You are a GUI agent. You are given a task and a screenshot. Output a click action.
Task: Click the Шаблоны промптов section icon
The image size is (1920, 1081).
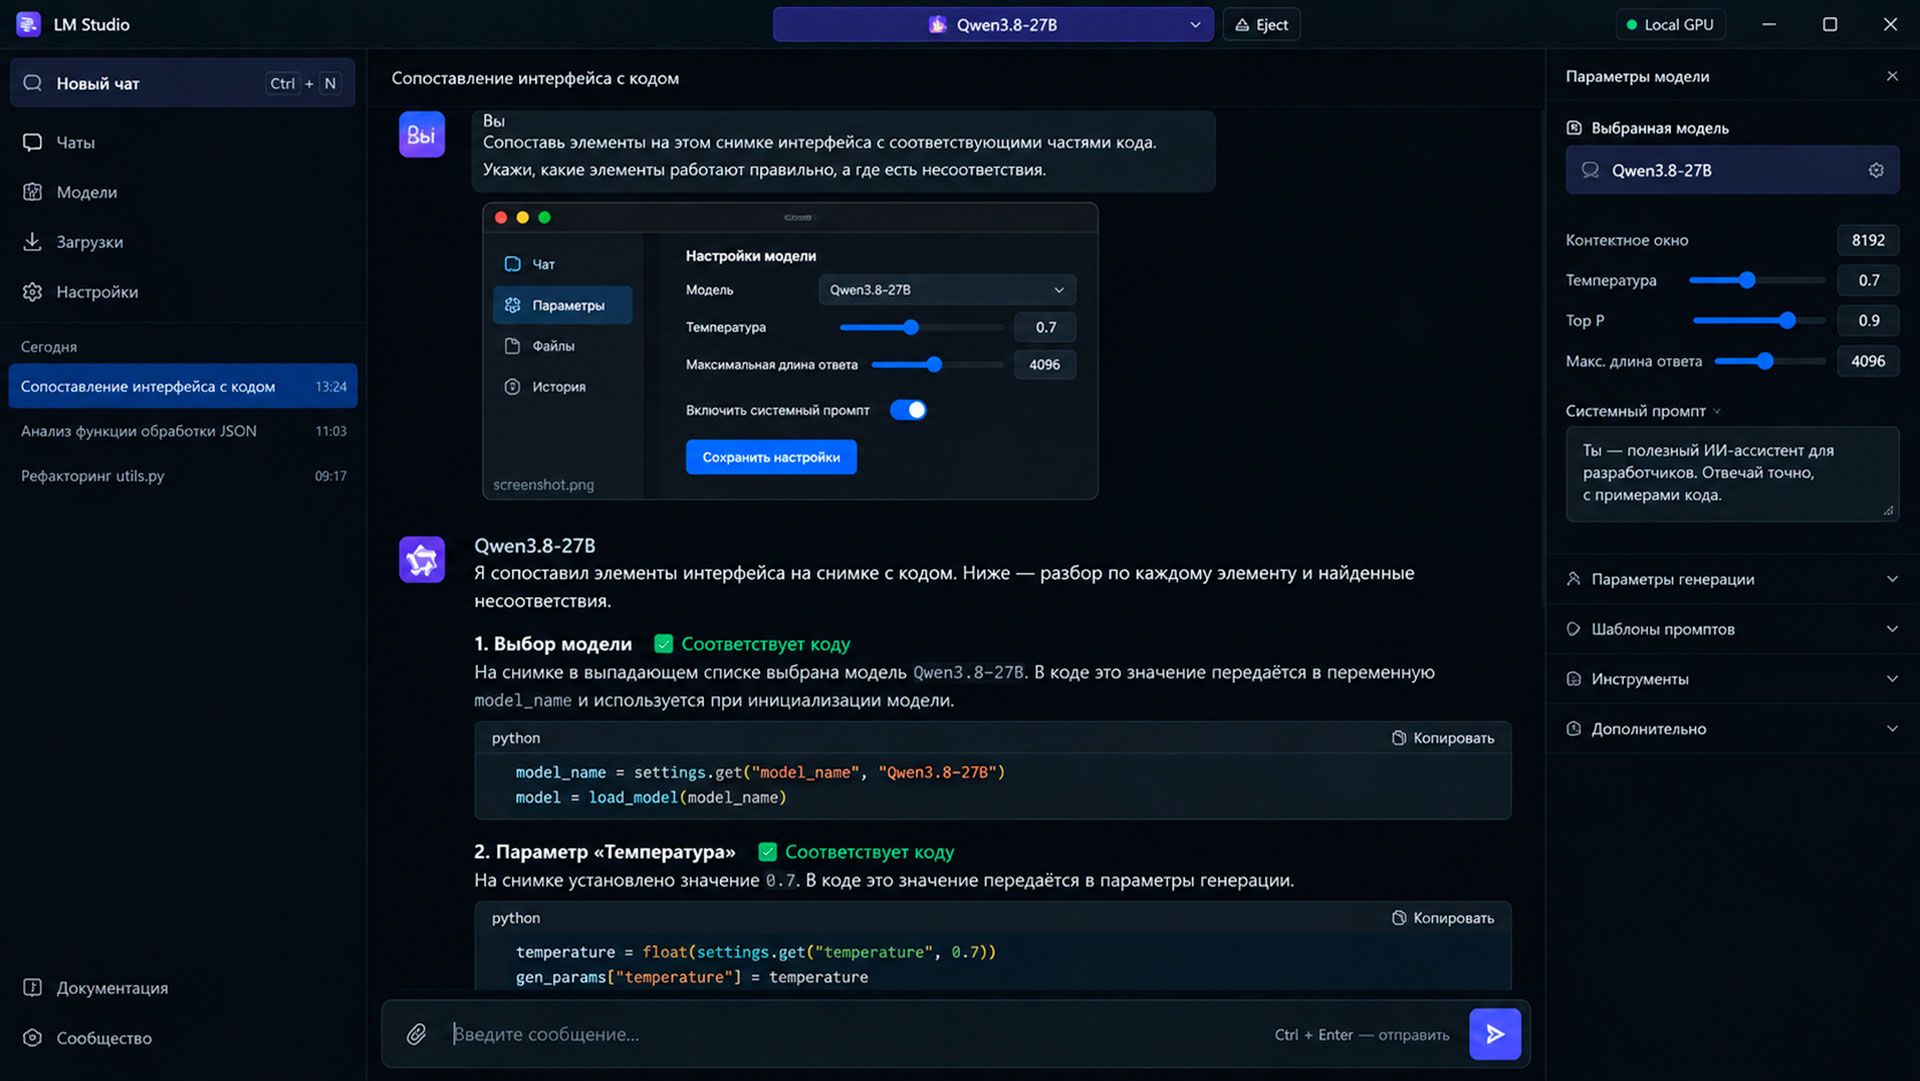tap(1574, 629)
